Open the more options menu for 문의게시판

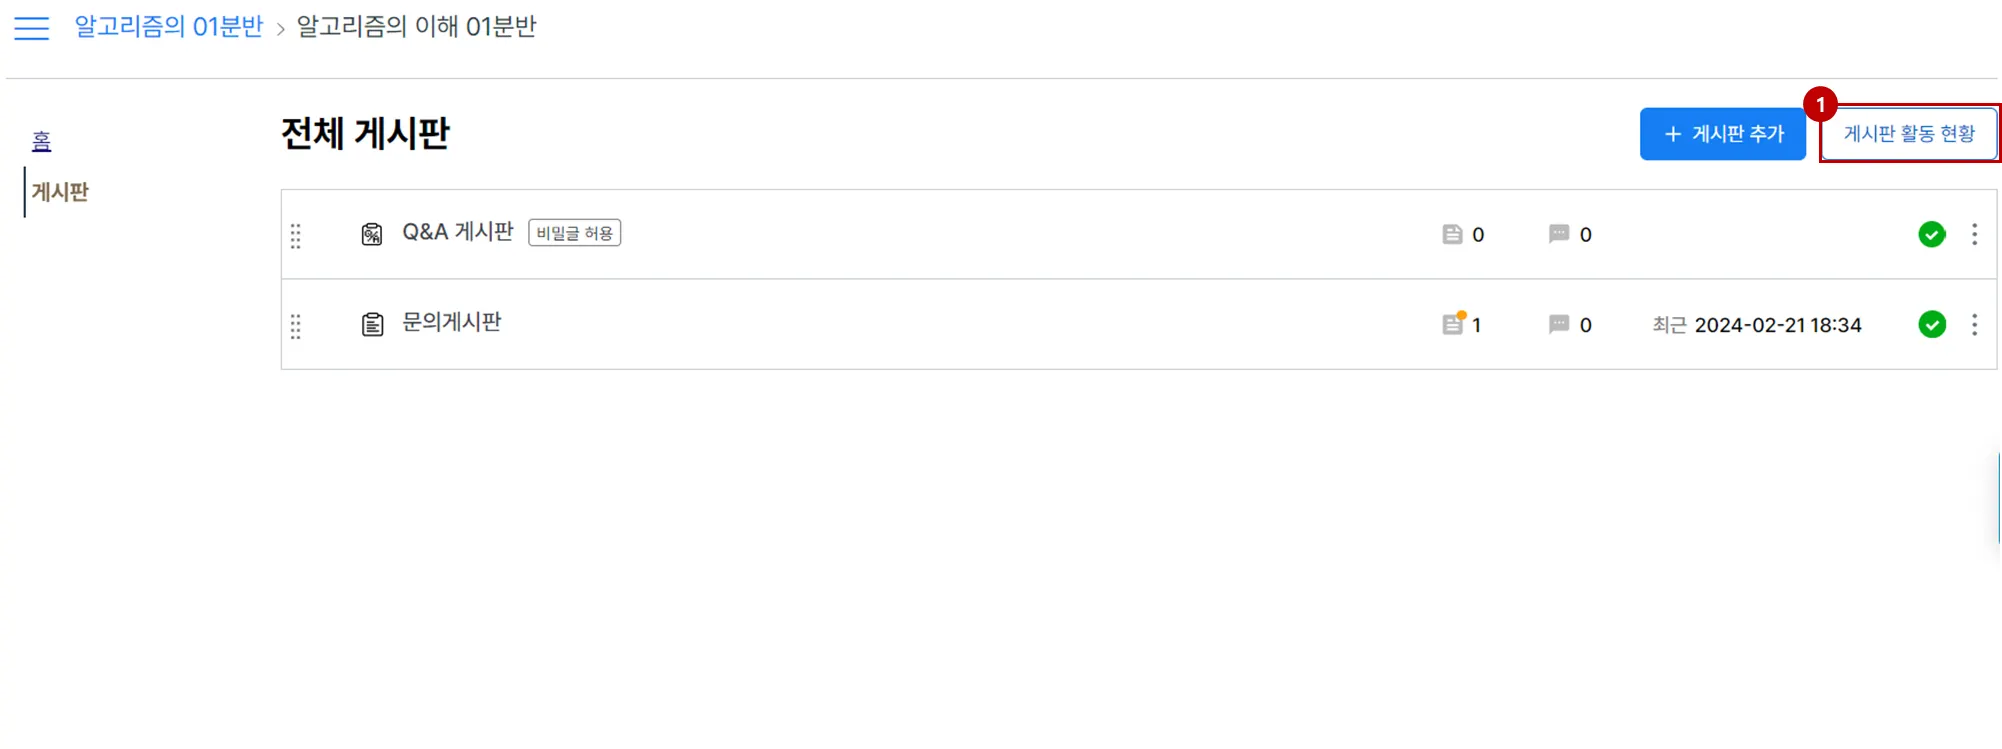coord(1974,324)
